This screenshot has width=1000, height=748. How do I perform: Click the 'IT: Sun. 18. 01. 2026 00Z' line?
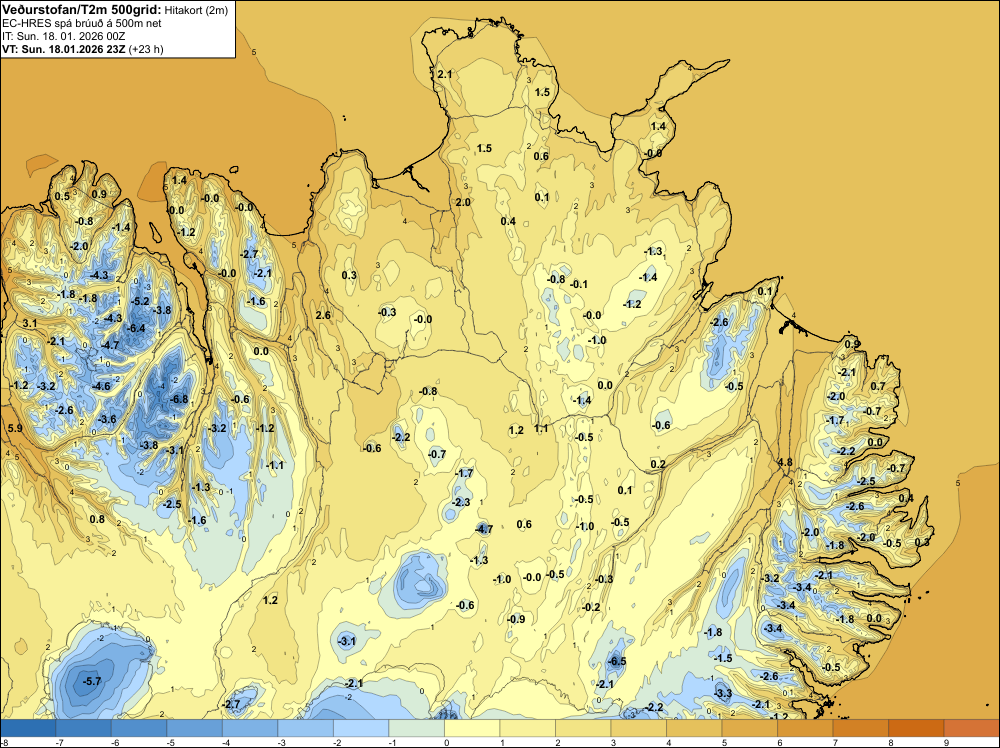pos(64,36)
